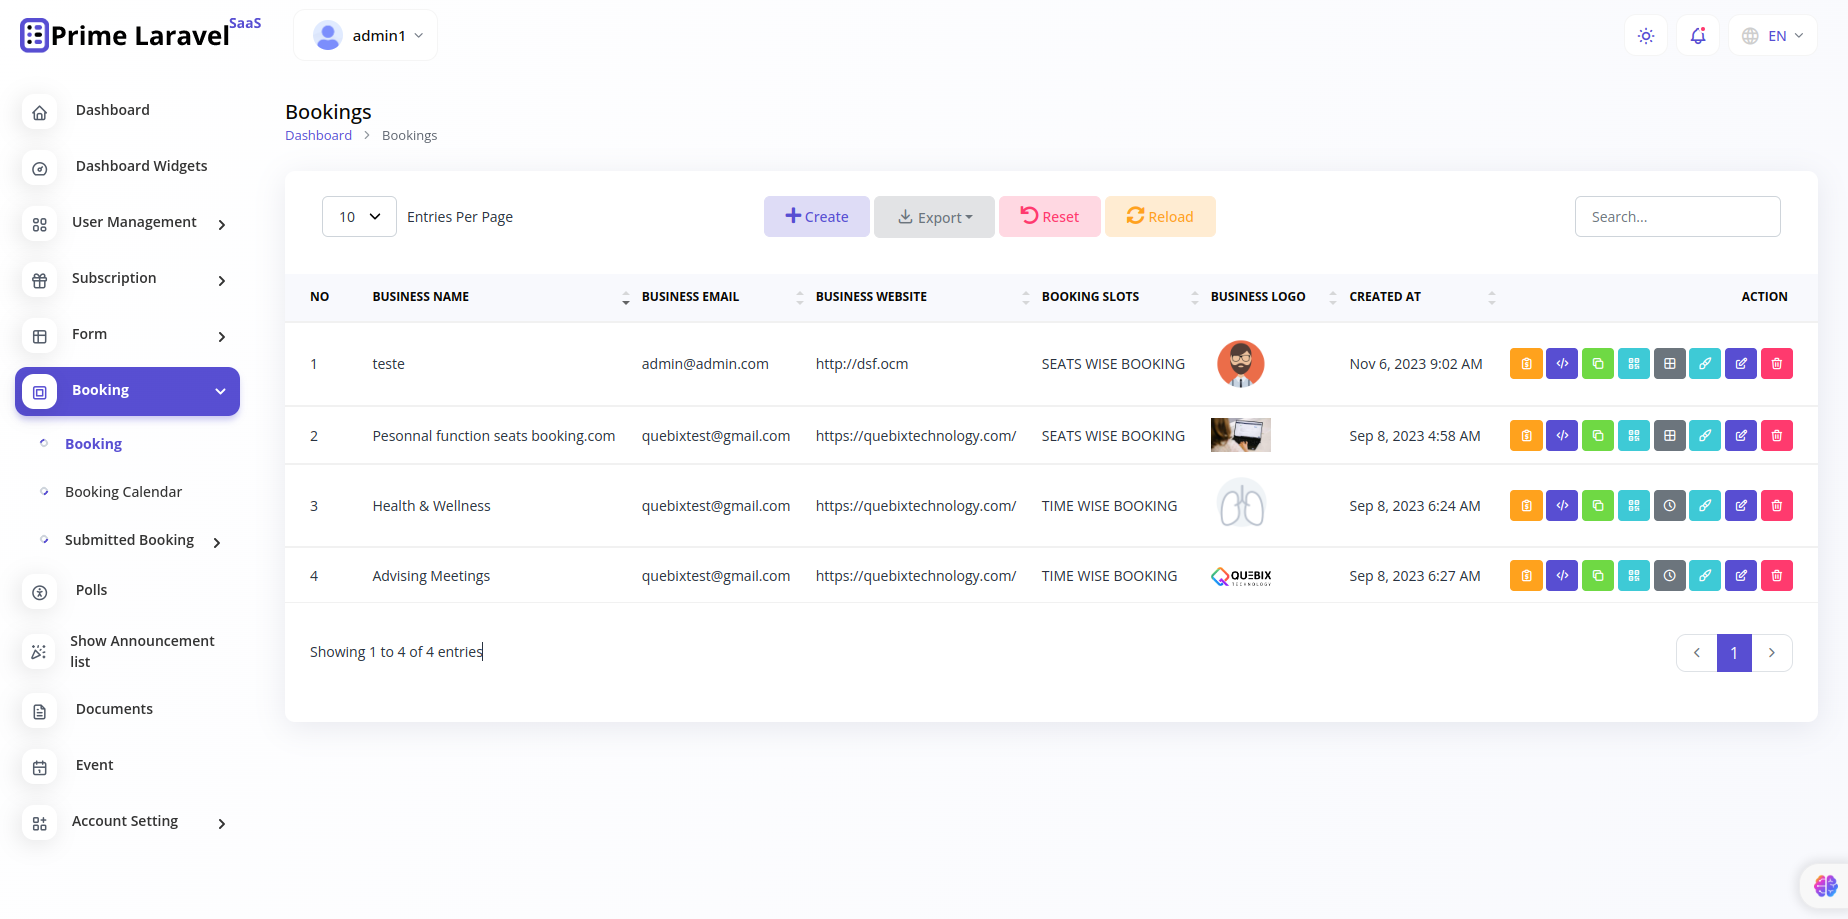Click the Dashboard breadcrumb link
Viewport: 1848px width, 919px height.
[x=318, y=135]
